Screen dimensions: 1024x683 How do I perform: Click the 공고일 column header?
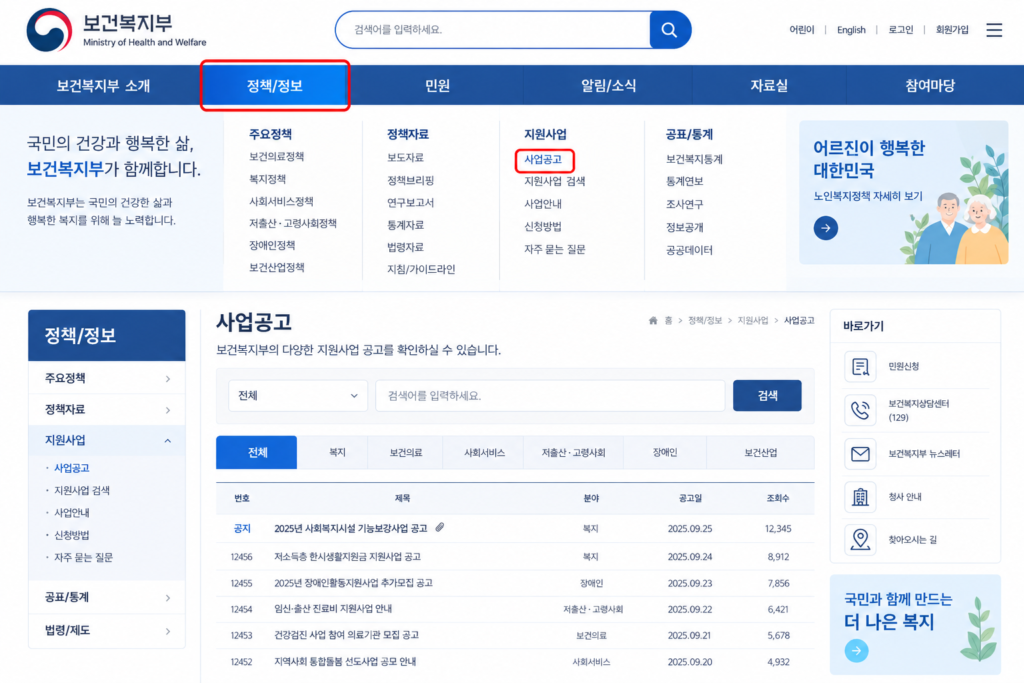pyautogui.click(x=690, y=498)
